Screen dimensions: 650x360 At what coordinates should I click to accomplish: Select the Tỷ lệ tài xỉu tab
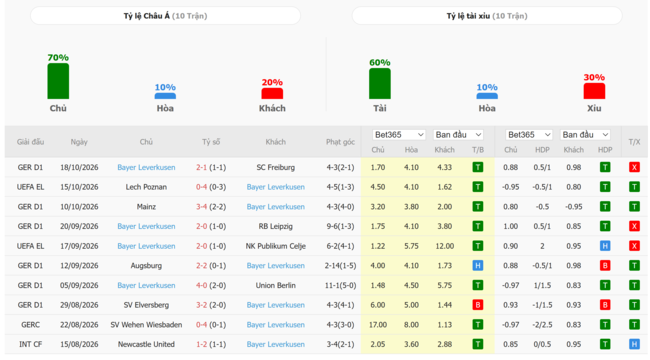(x=487, y=16)
